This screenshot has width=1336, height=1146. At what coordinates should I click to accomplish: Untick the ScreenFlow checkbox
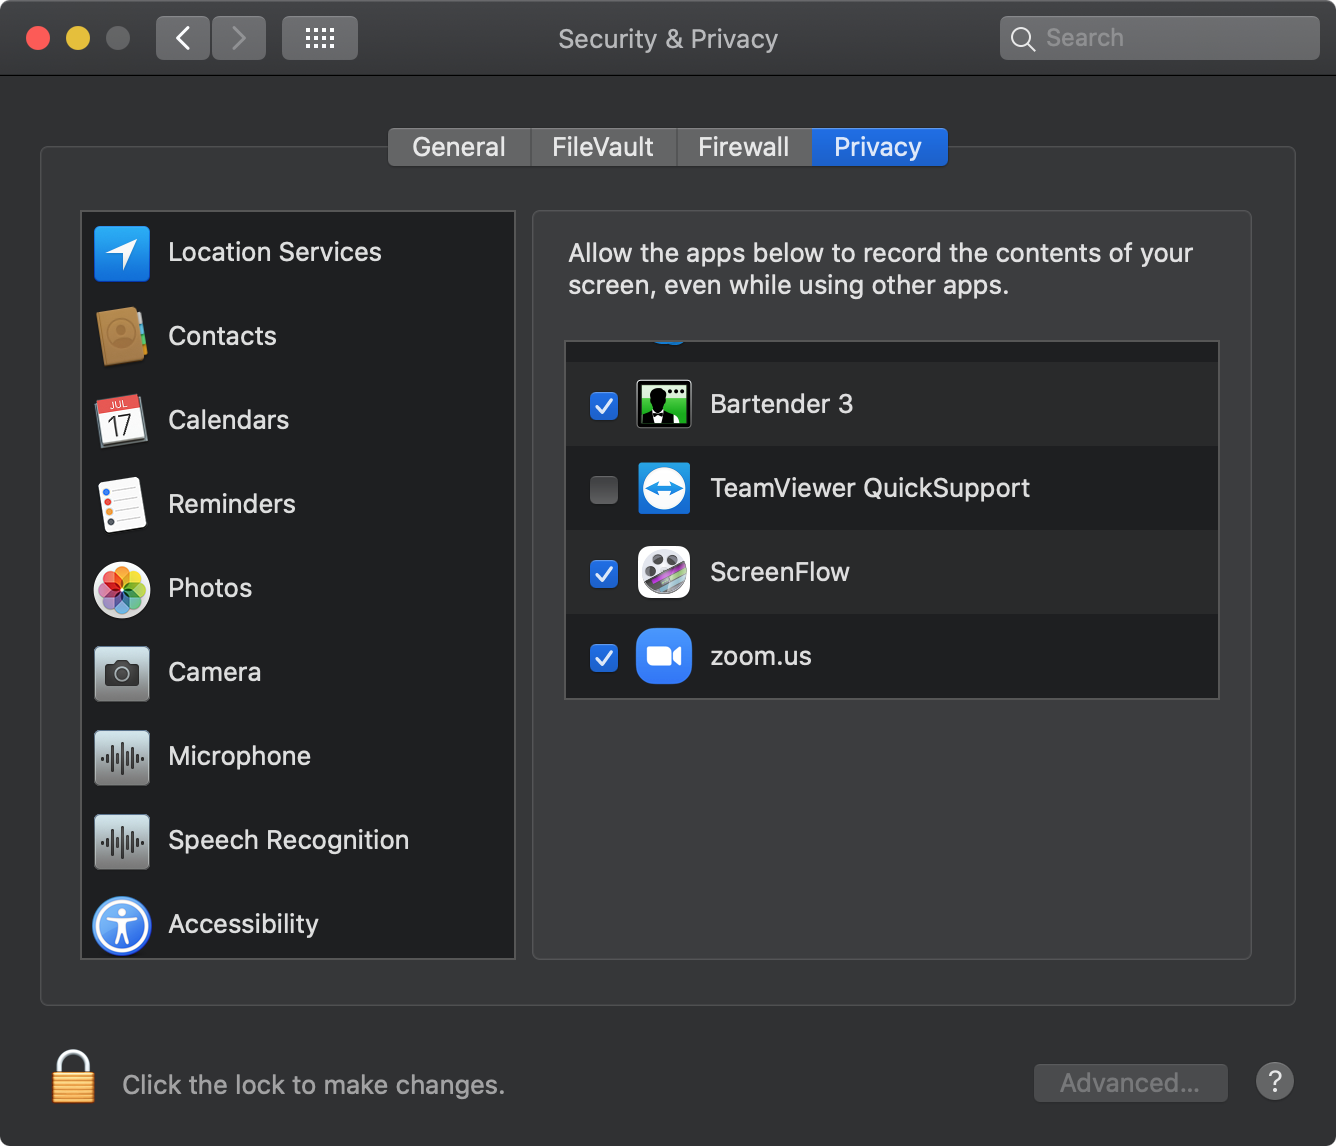coord(604,573)
